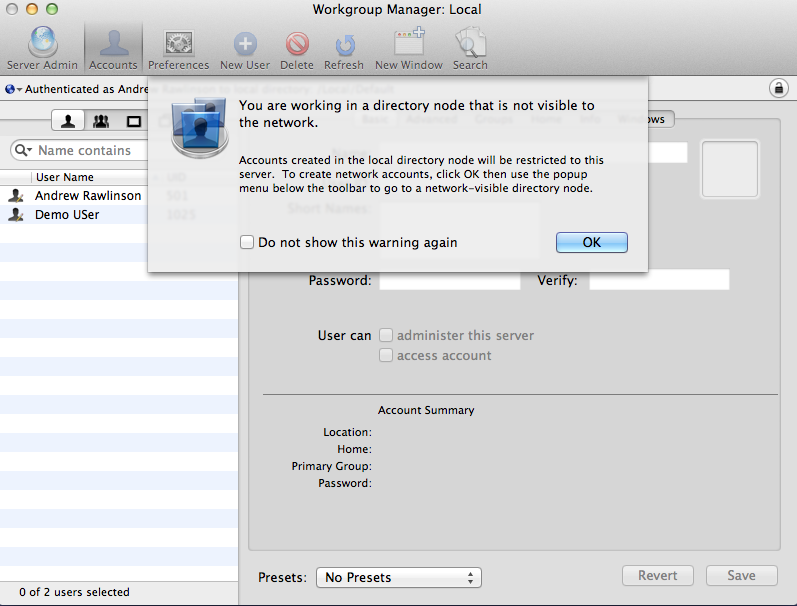Click the Save button
797x606 pixels.
click(742, 575)
